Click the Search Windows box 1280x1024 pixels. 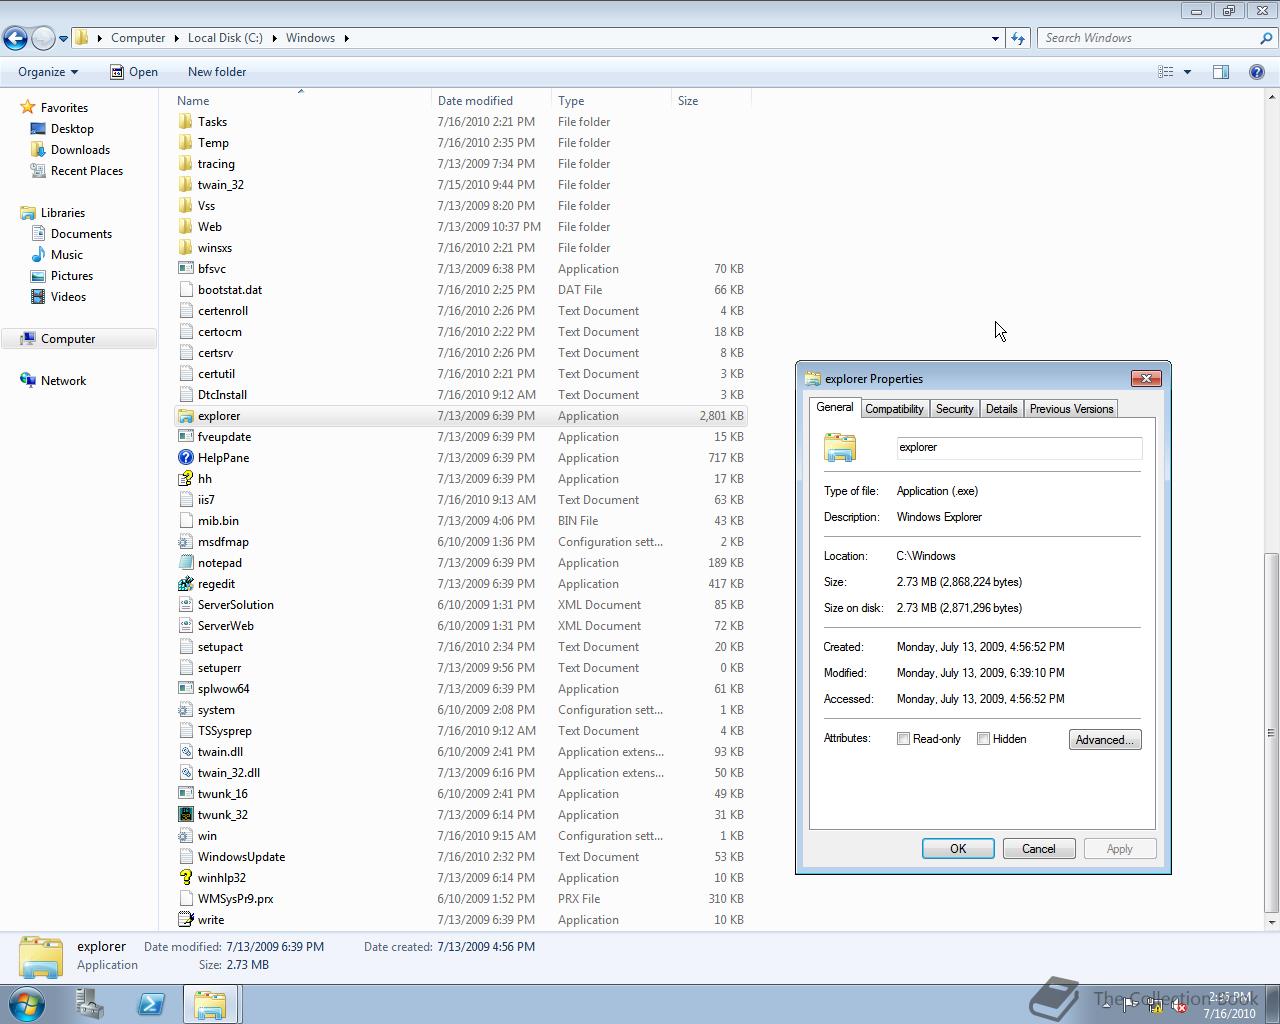(1148, 38)
